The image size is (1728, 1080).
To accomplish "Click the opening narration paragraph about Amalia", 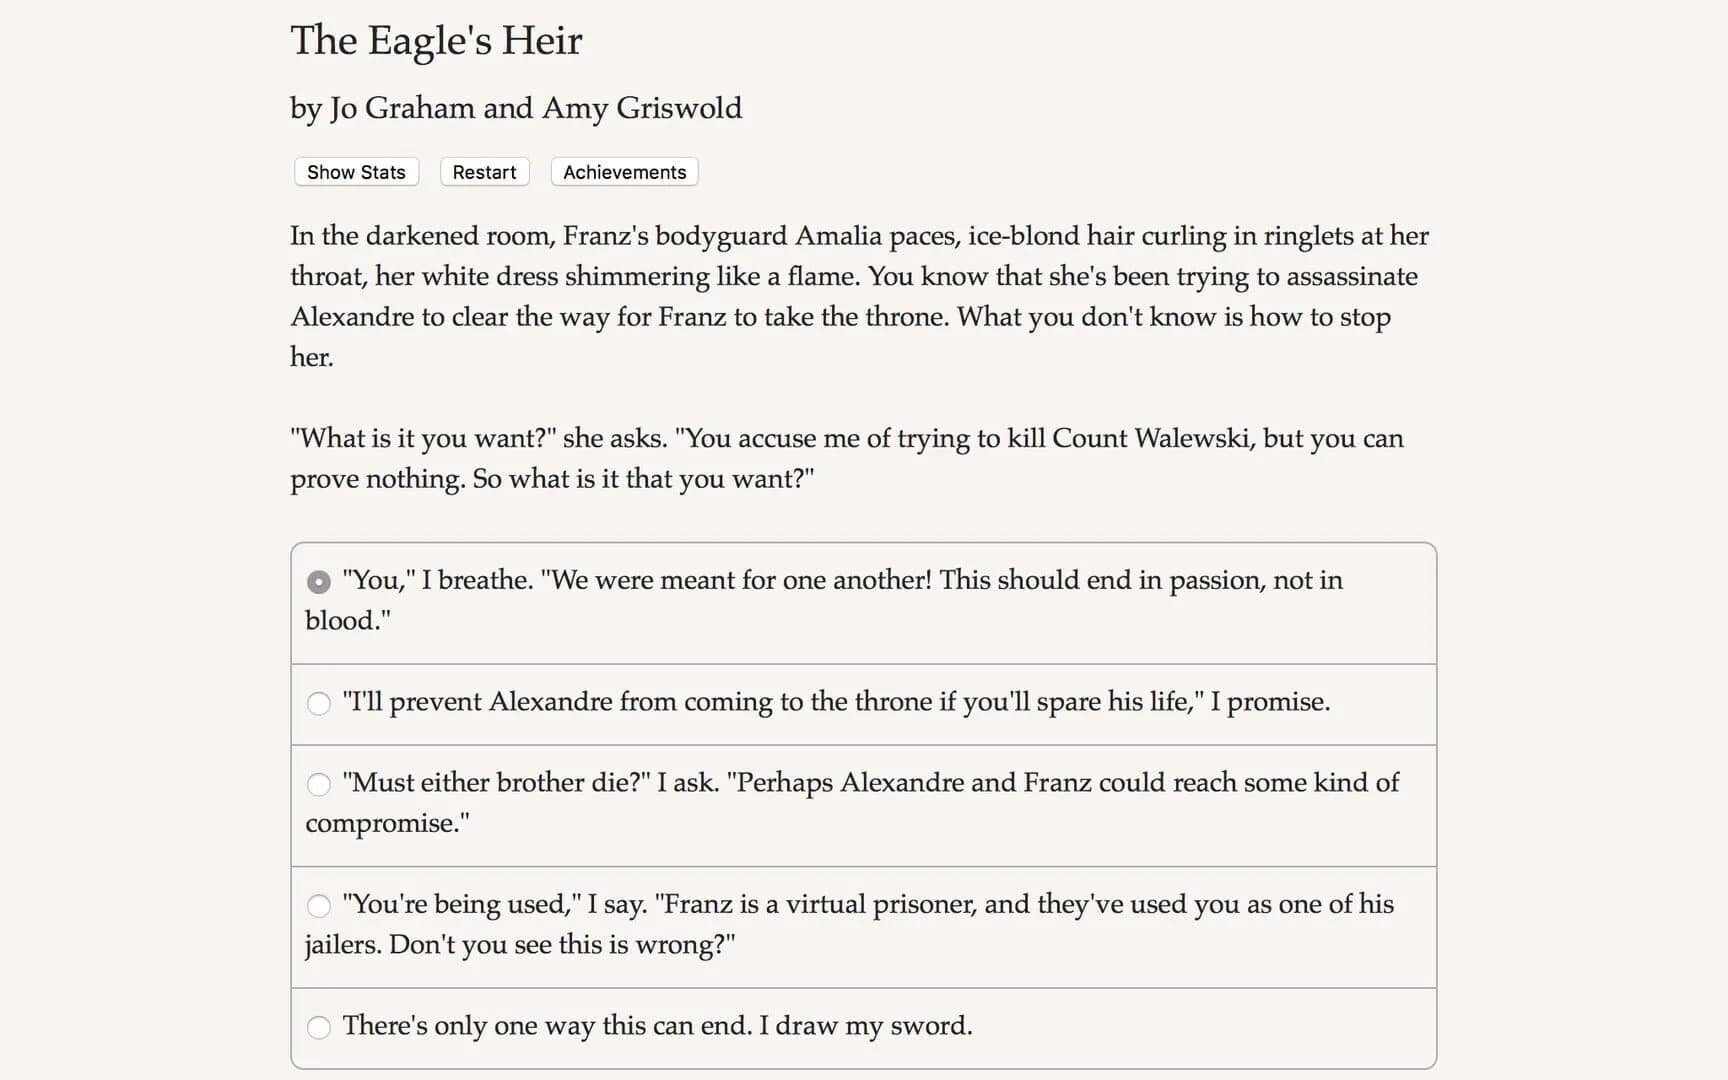I will point(860,296).
